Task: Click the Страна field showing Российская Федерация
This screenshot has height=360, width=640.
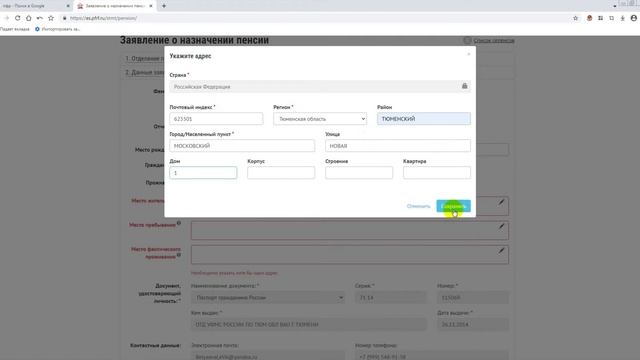Action: pyautogui.click(x=320, y=87)
